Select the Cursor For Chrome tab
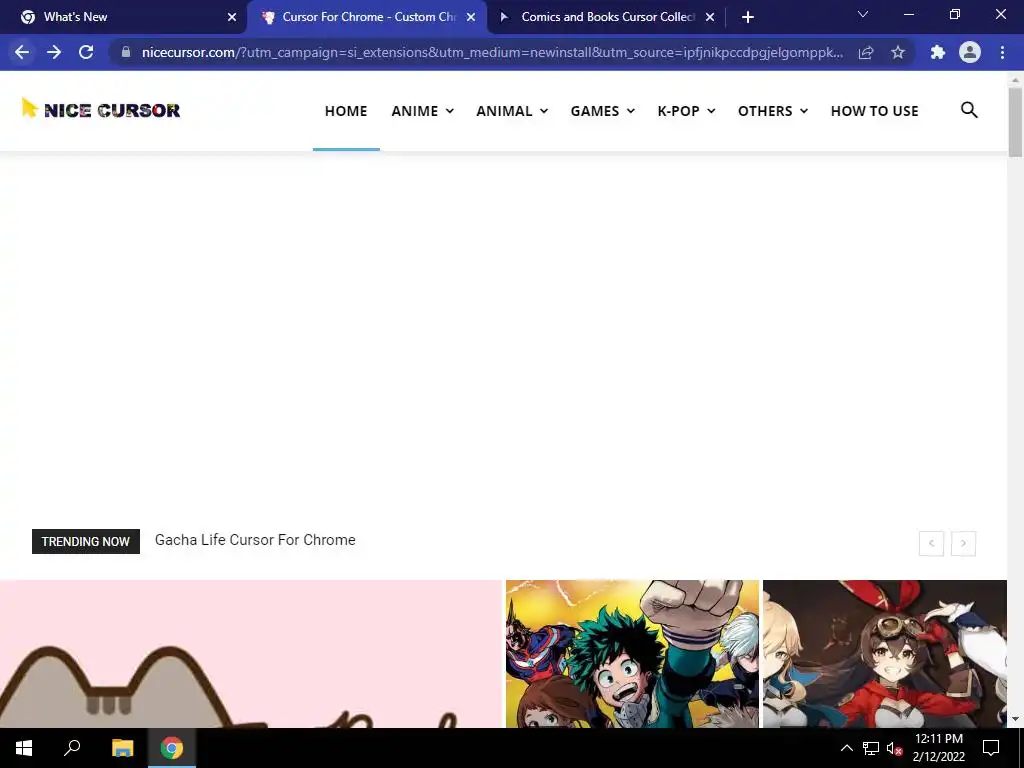1024x768 pixels. tap(369, 17)
